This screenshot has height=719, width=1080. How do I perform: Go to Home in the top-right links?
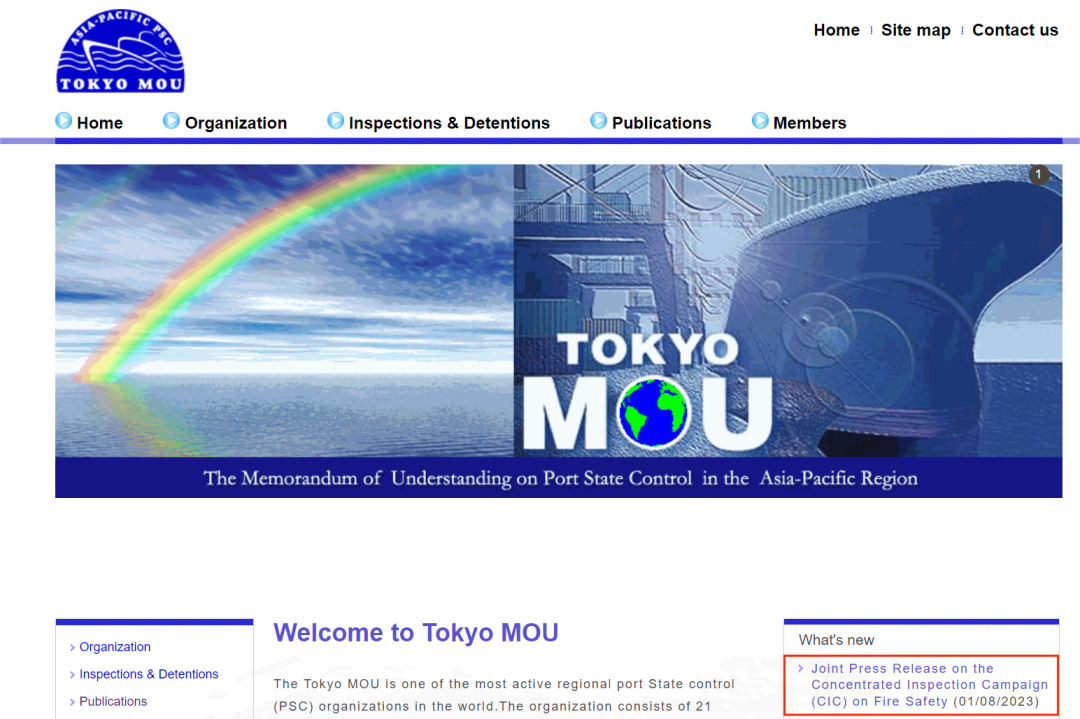point(836,30)
